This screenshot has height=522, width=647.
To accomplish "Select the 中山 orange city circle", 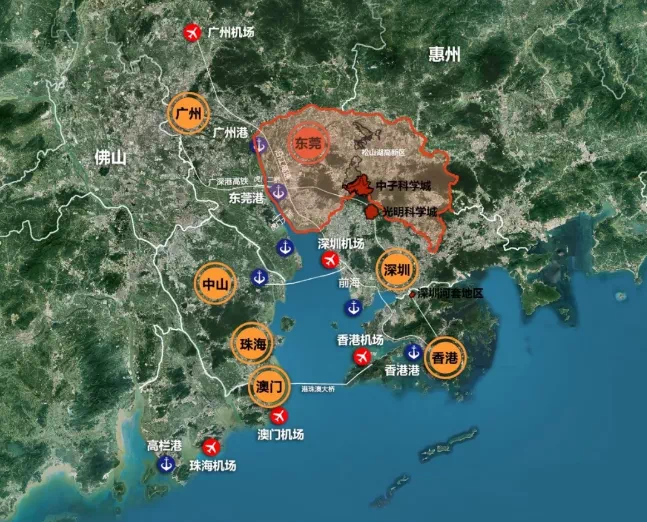I will tap(215, 284).
